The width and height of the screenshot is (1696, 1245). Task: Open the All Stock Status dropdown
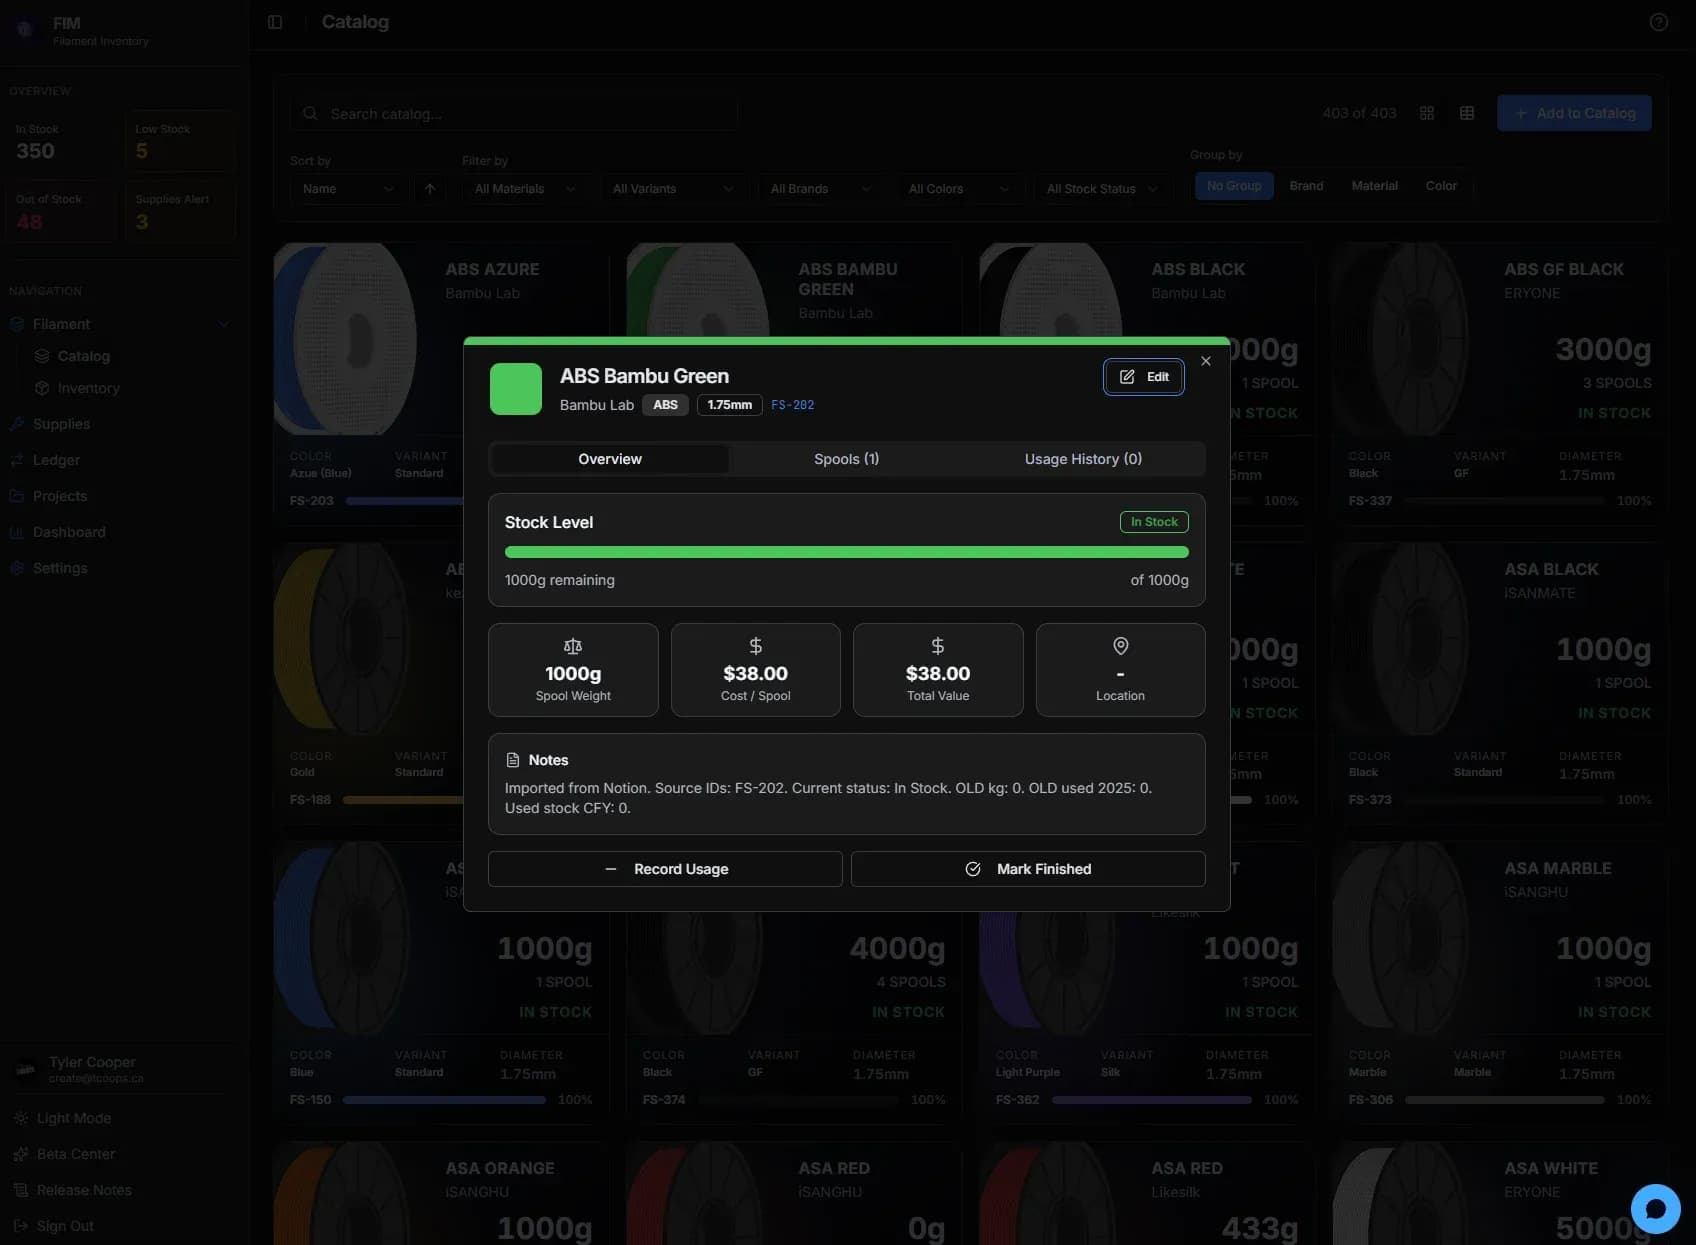[1101, 189]
